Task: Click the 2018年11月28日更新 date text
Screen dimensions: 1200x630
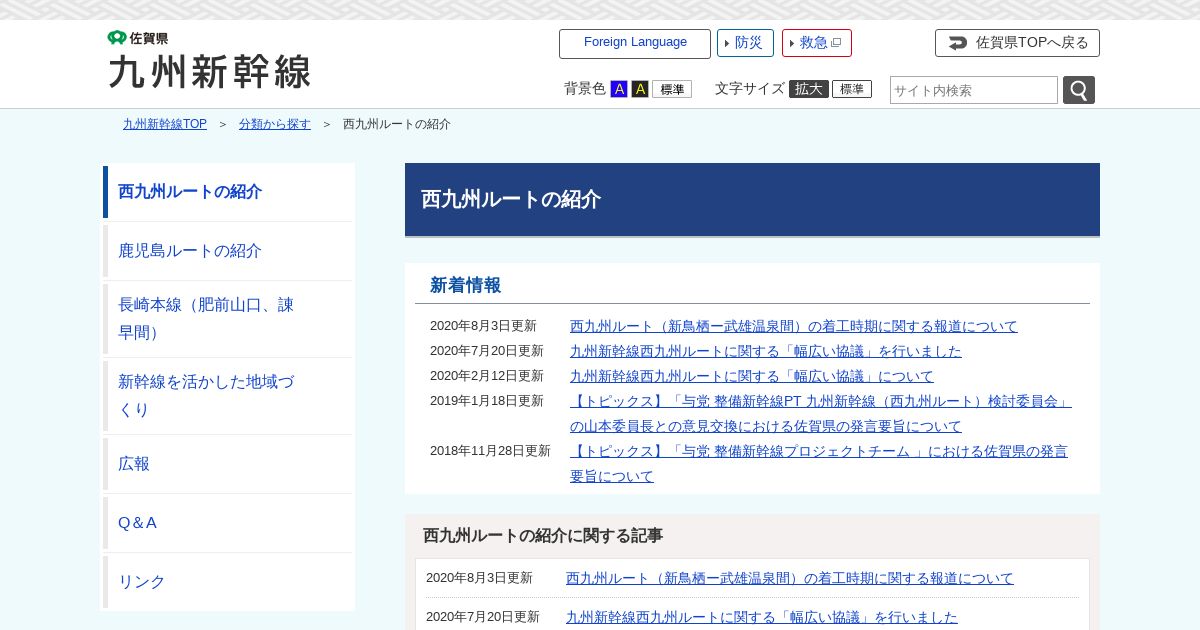Action: 490,451
